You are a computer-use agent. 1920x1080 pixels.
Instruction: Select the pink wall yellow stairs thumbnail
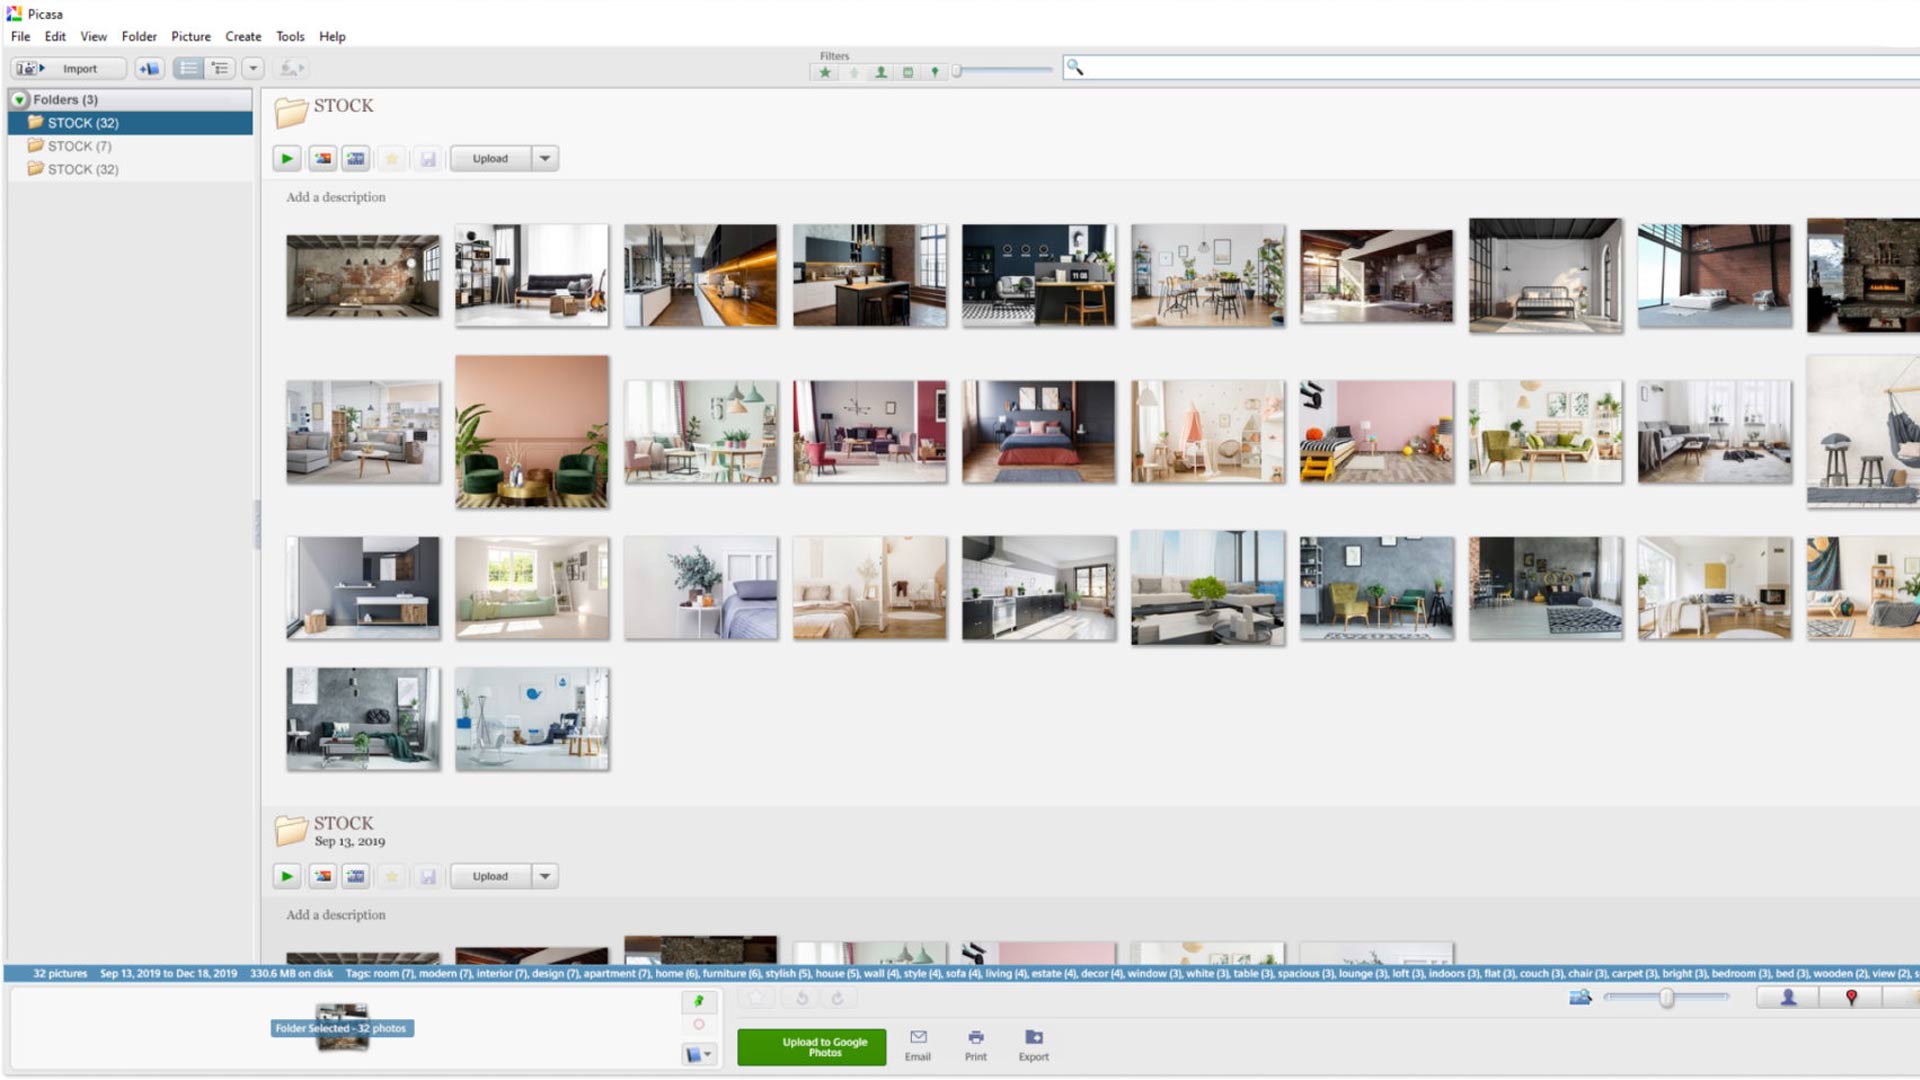(1377, 431)
